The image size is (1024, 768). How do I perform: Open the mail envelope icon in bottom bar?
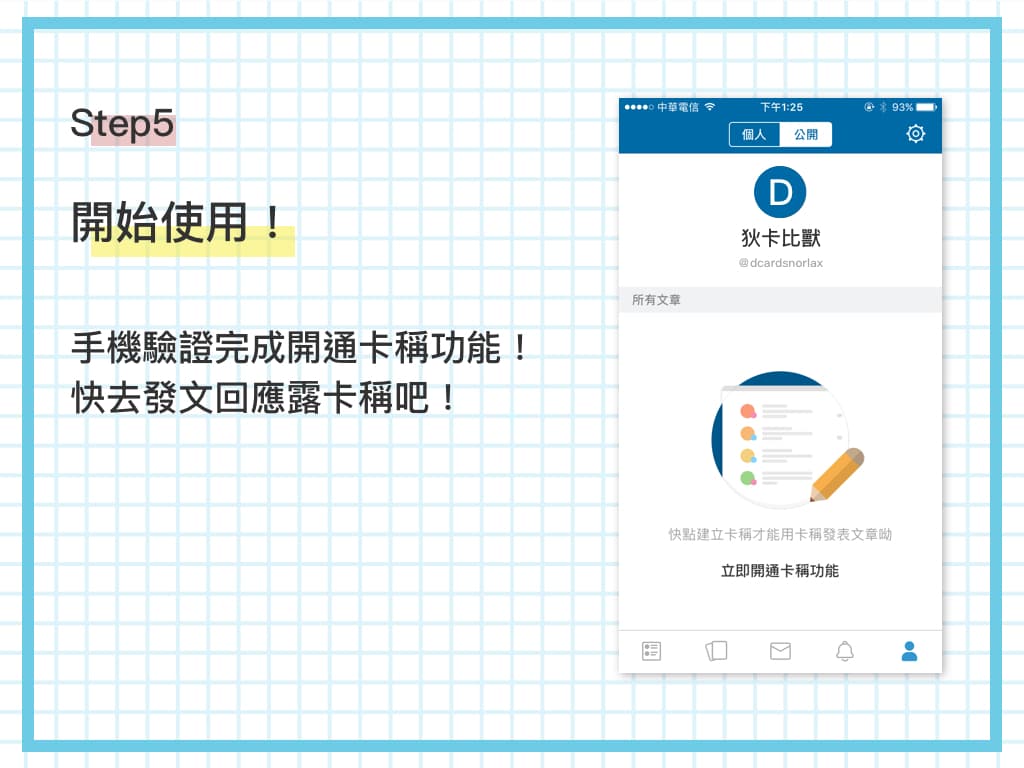click(x=780, y=651)
